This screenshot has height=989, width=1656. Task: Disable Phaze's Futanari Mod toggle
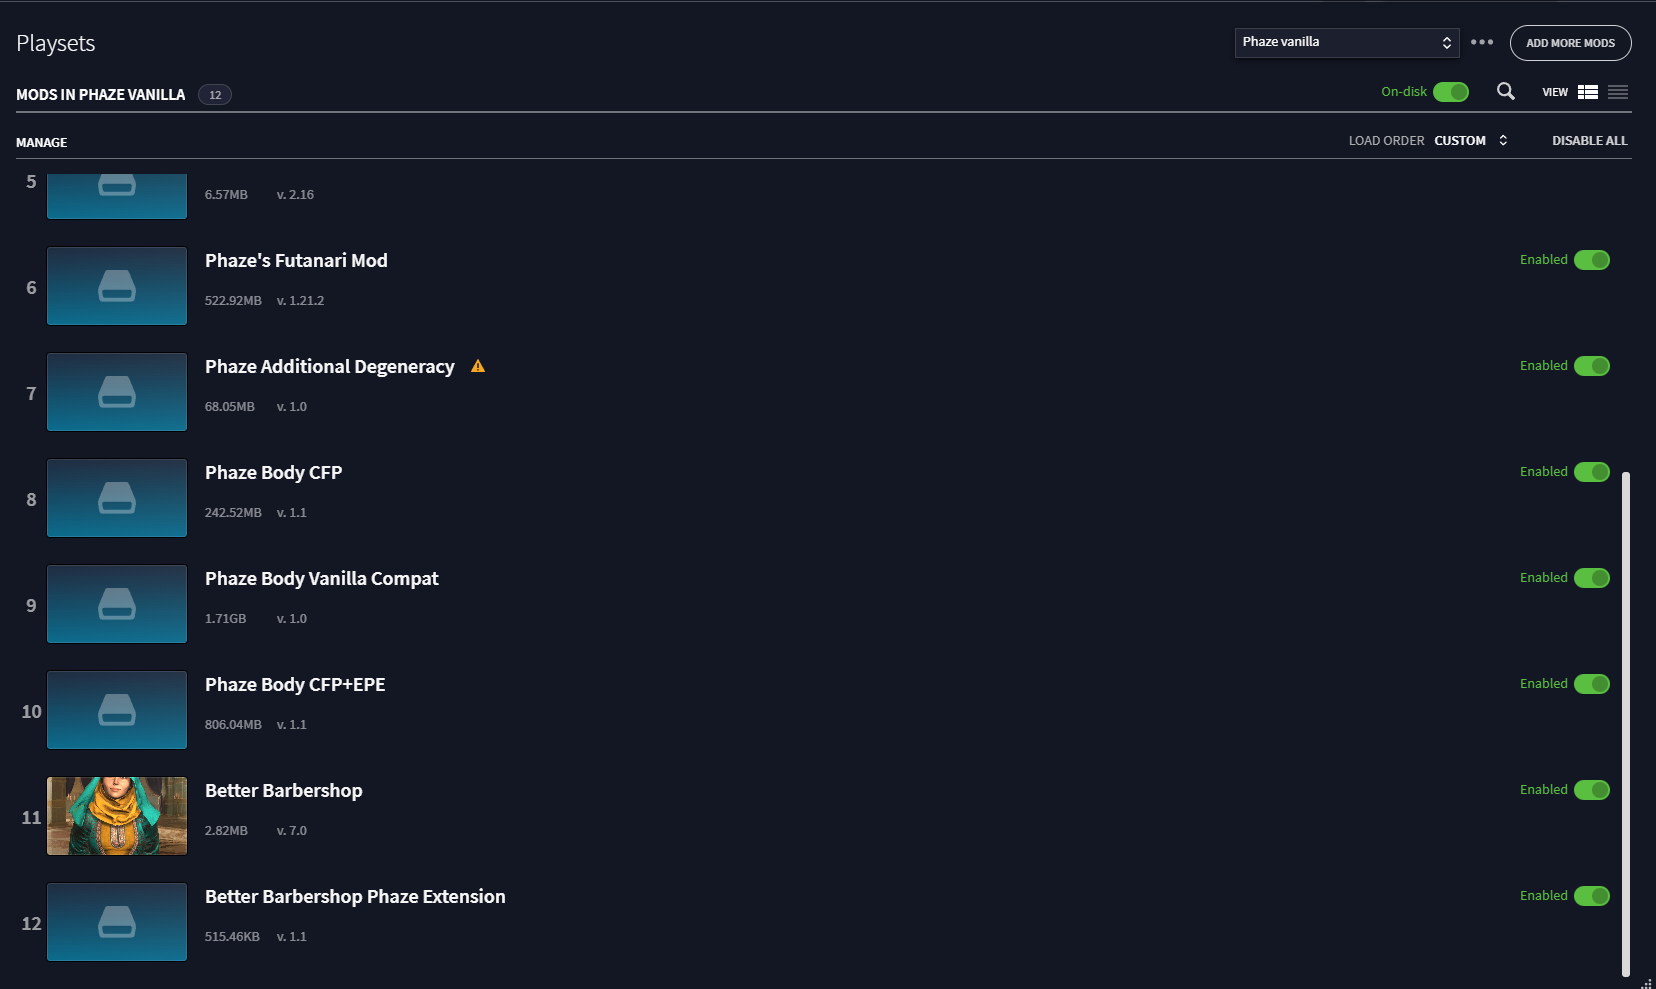click(1592, 260)
